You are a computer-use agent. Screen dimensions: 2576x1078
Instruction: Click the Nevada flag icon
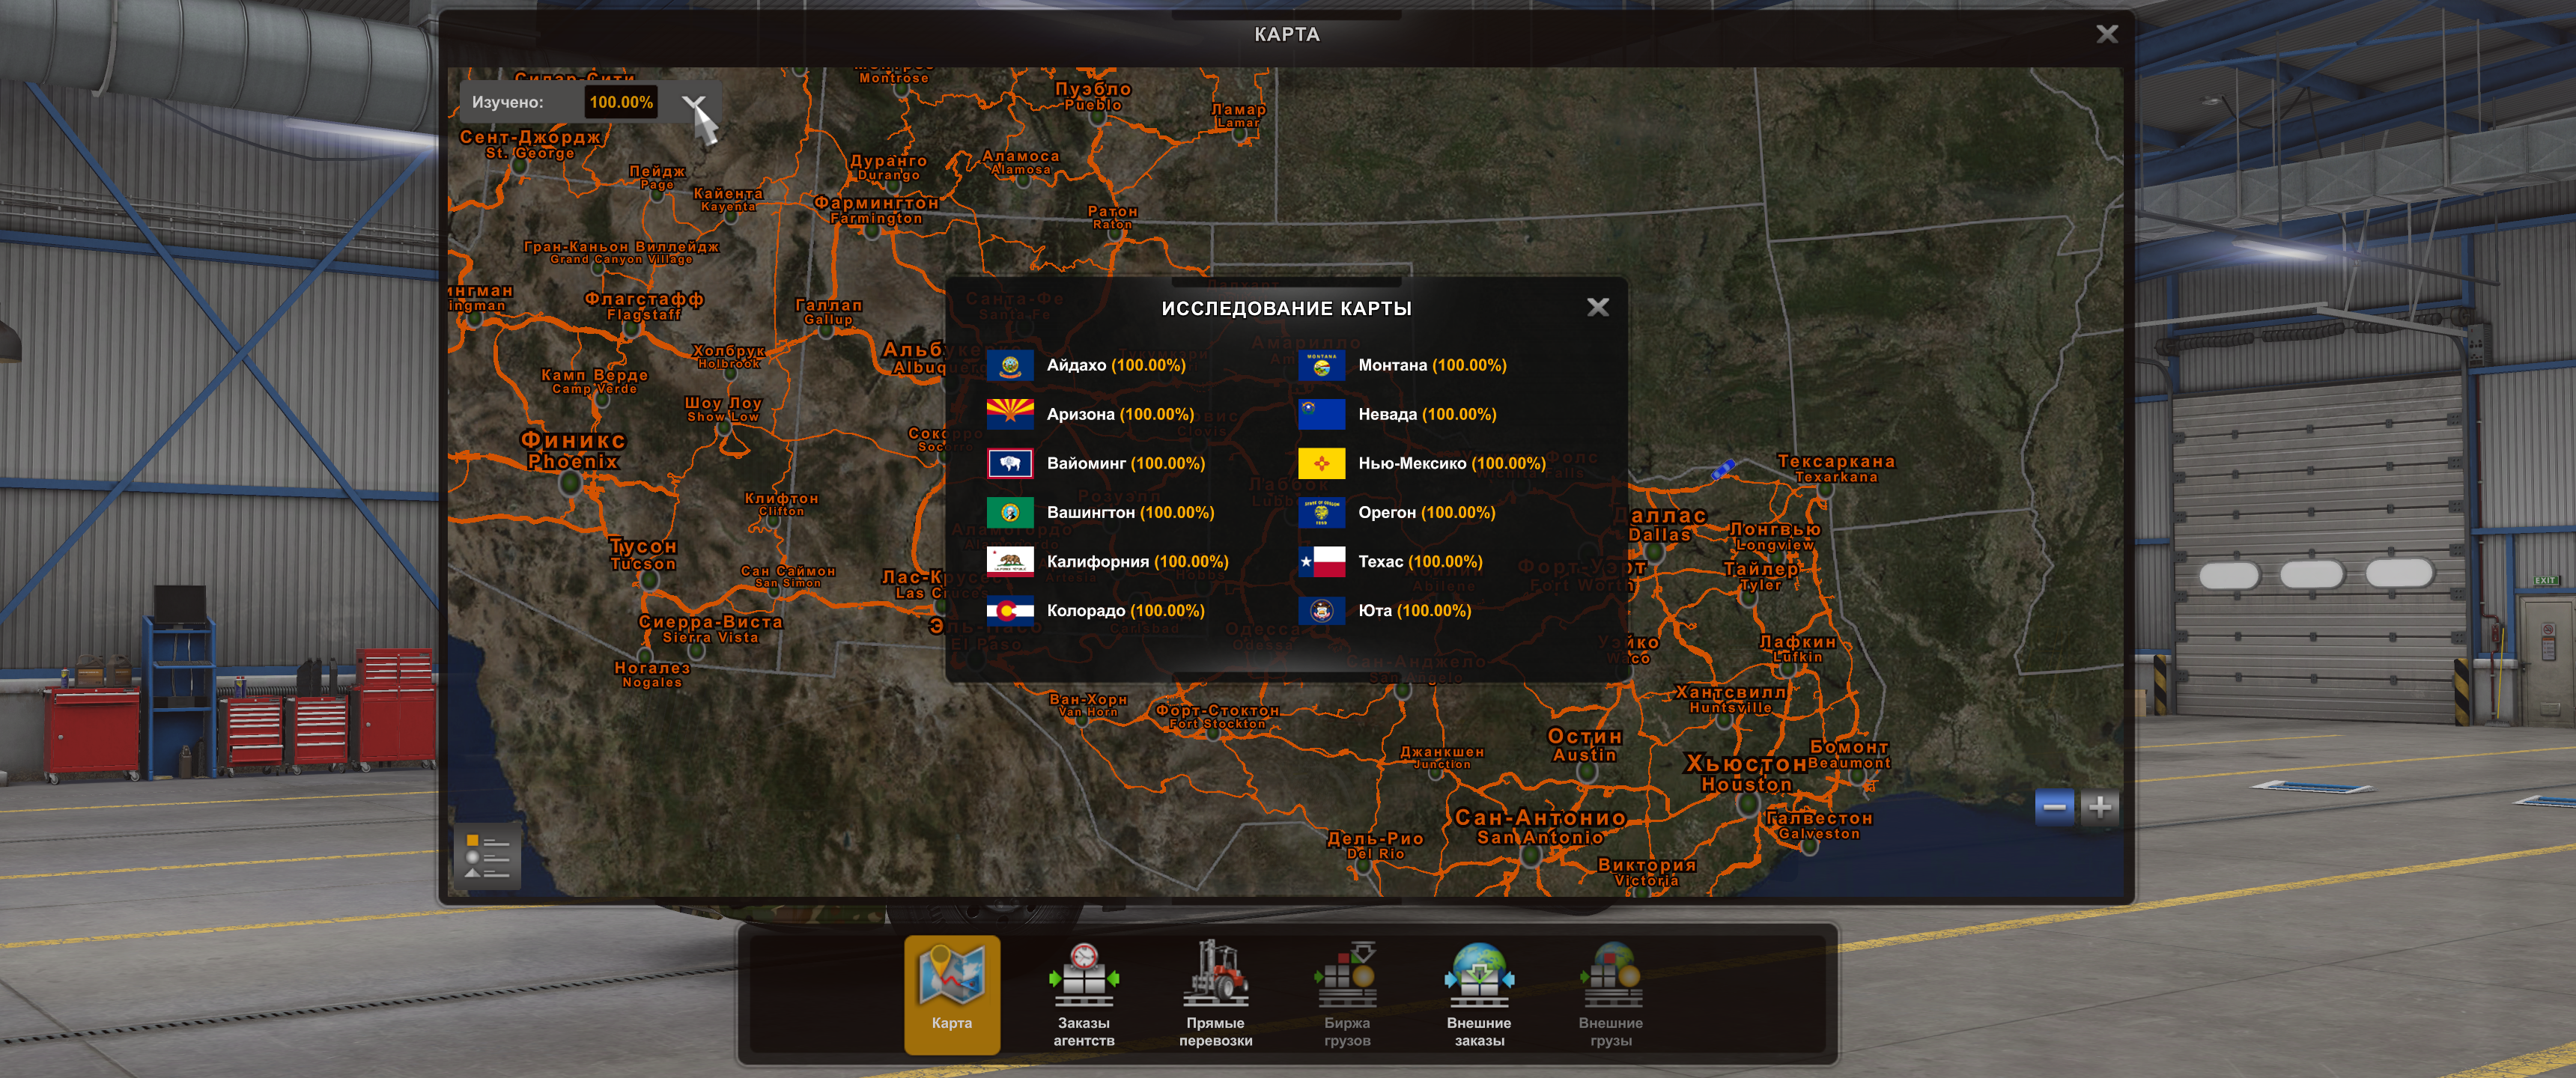point(1321,414)
